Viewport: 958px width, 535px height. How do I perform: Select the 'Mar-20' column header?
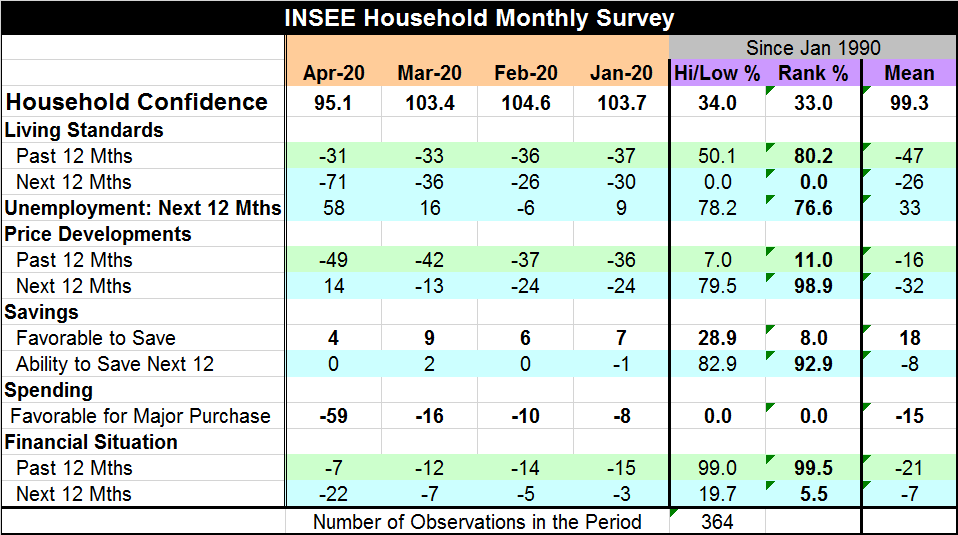(430, 73)
